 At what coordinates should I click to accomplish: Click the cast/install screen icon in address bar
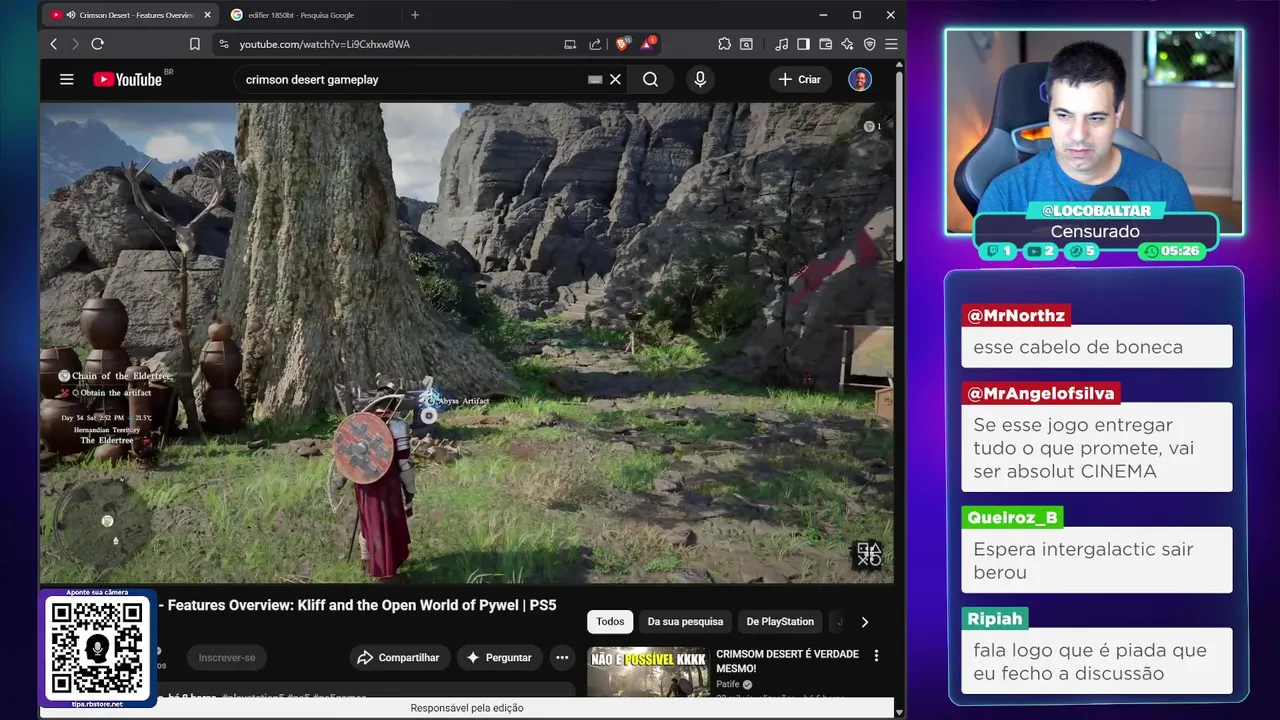[570, 44]
